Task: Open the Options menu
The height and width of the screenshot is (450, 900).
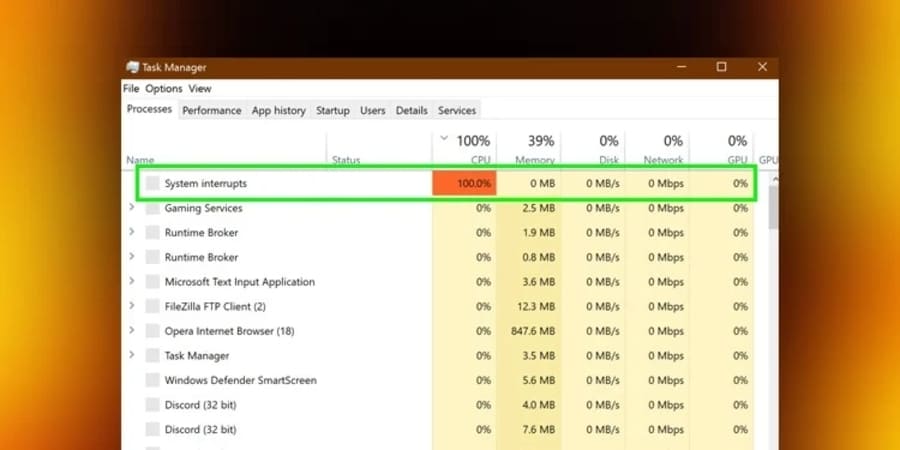Action: (164, 88)
